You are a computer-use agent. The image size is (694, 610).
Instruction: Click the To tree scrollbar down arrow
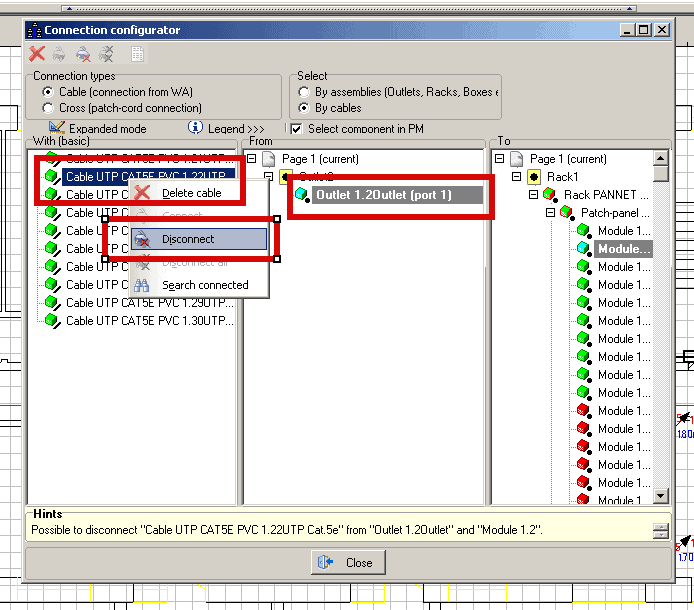coord(660,495)
